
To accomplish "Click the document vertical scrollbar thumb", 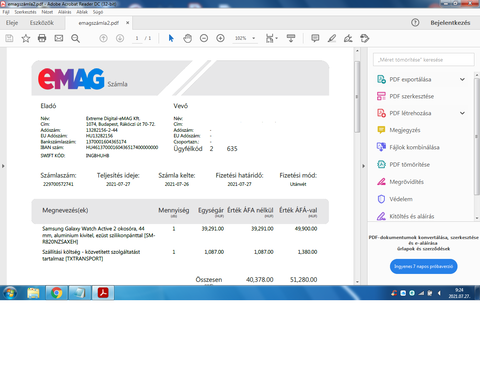I will coord(357,97).
